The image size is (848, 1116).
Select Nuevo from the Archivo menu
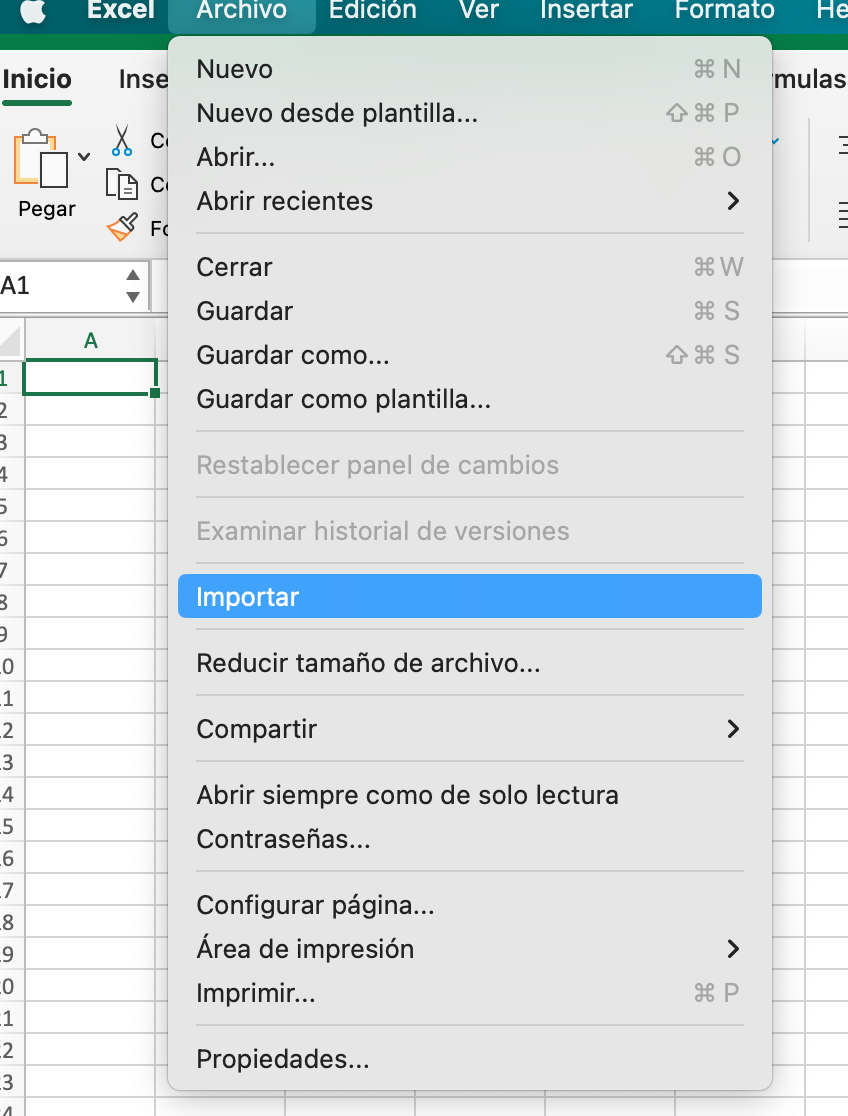pyautogui.click(x=470, y=69)
